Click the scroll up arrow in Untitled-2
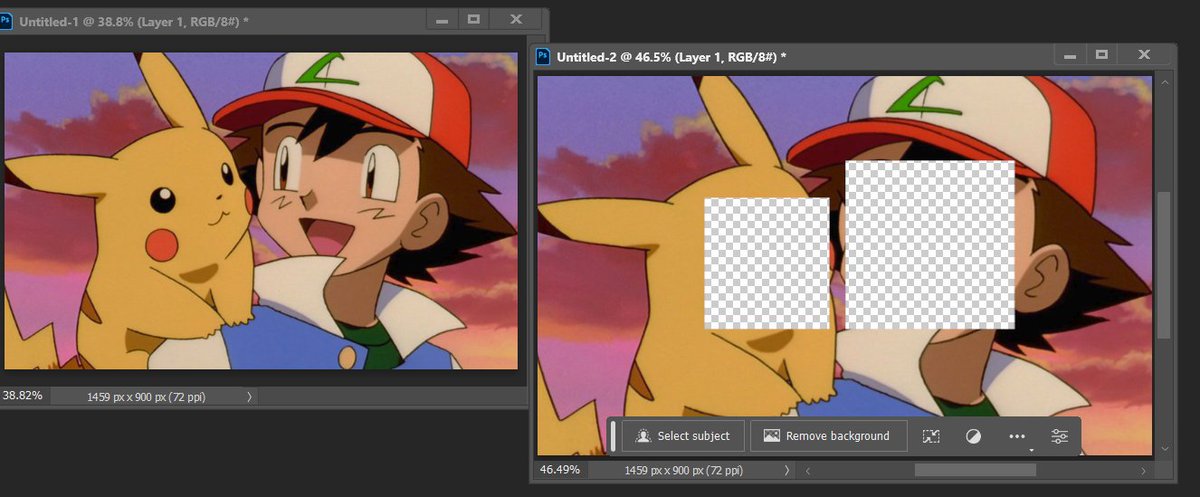 click(1163, 84)
